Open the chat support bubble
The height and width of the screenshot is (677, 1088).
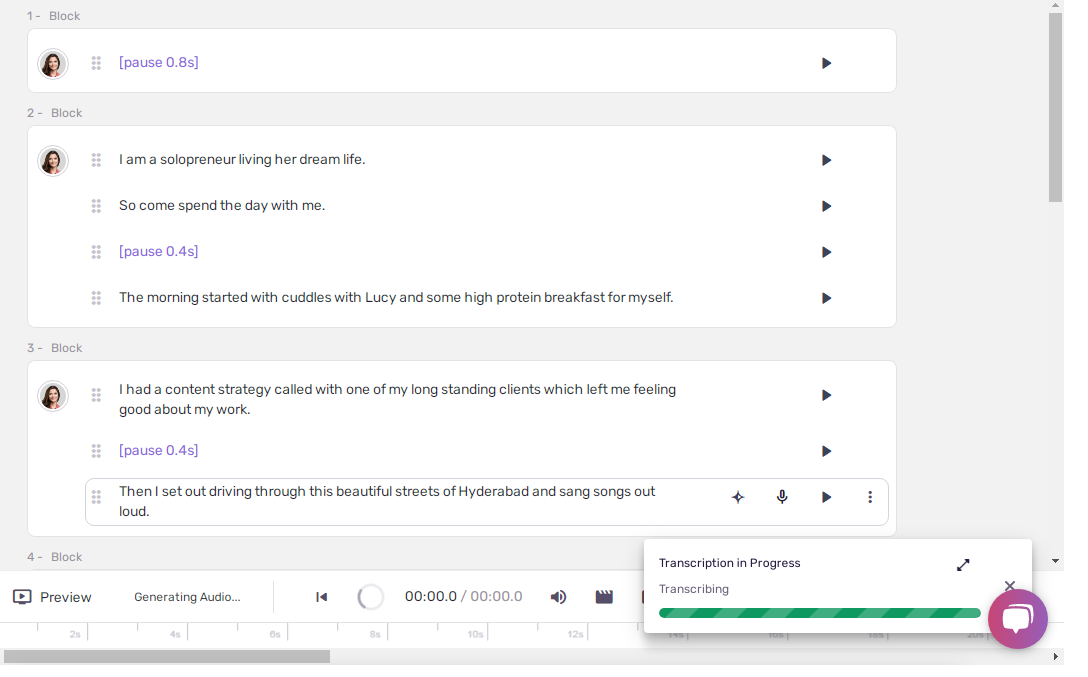pos(1017,619)
